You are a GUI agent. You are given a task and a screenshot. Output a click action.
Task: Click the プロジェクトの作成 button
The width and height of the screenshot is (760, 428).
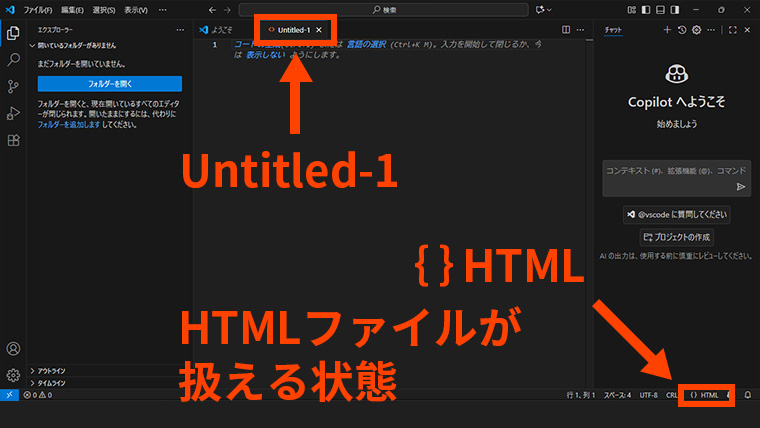tap(676, 237)
